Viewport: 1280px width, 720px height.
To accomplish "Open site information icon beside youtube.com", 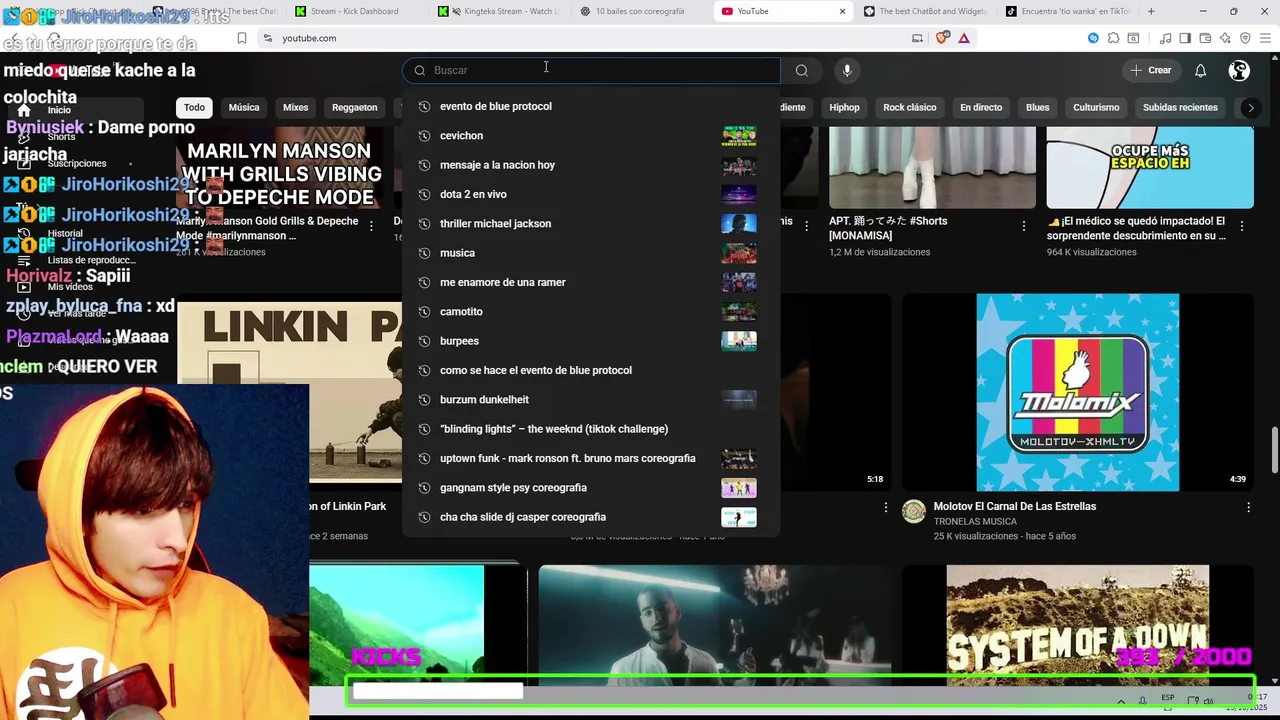I will (267, 38).
